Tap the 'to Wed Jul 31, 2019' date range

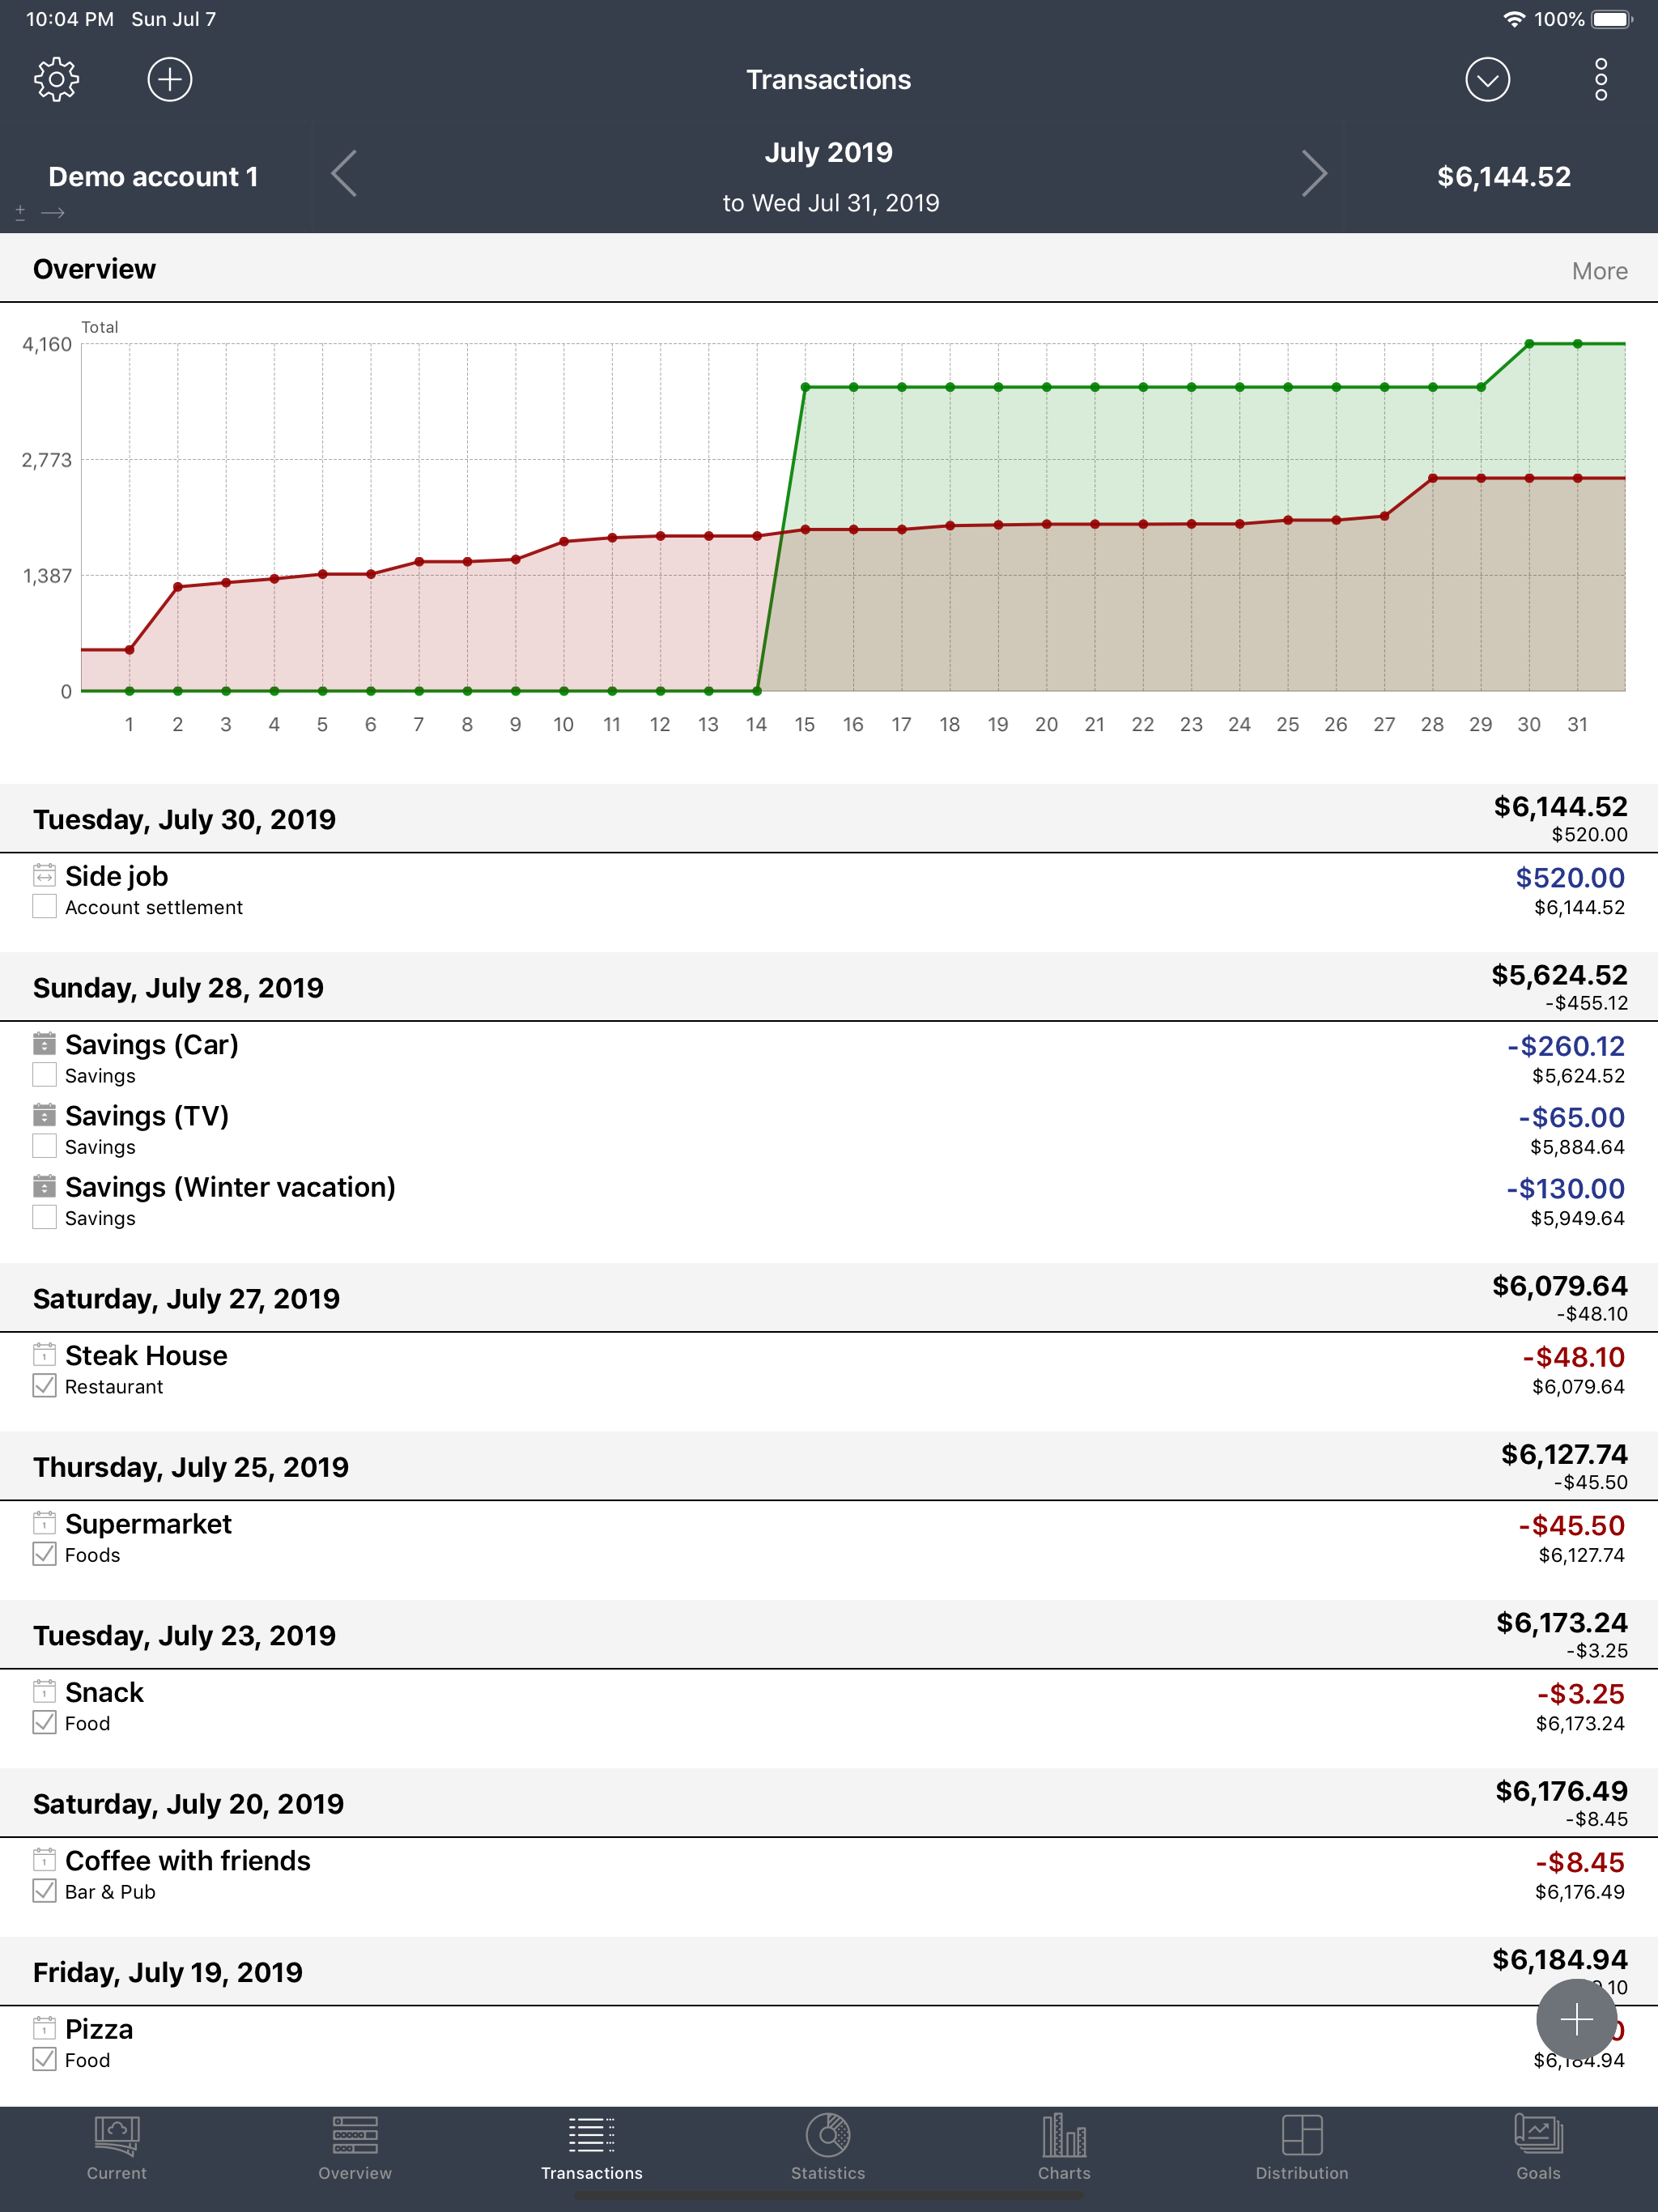pyautogui.click(x=831, y=203)
